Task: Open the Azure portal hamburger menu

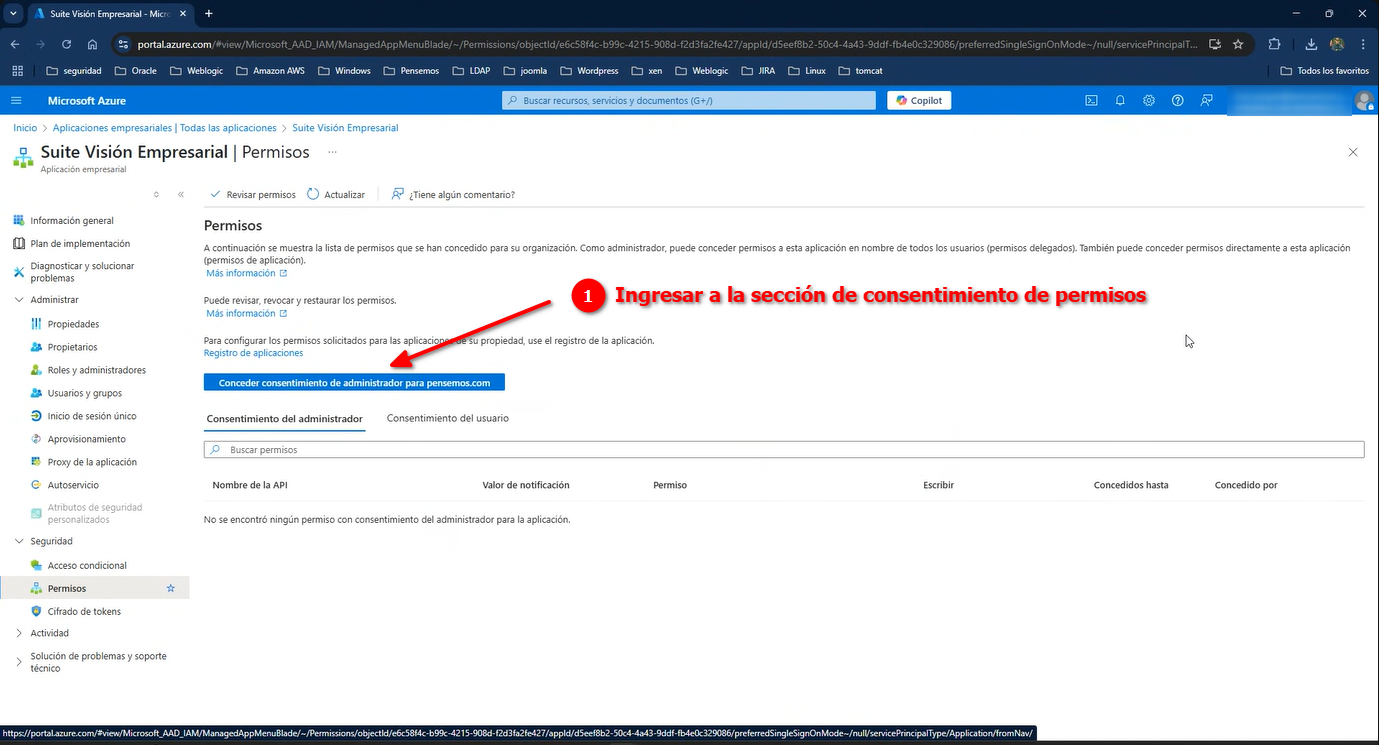Action: click(x=16, y=100)
